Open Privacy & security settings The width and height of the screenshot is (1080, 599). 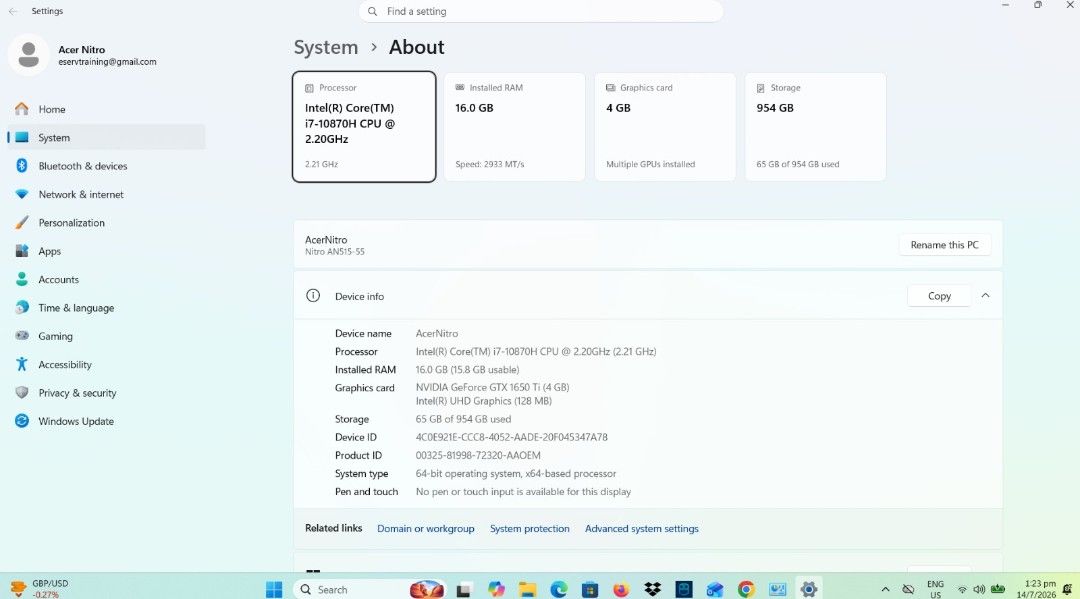tap(107, 392)
